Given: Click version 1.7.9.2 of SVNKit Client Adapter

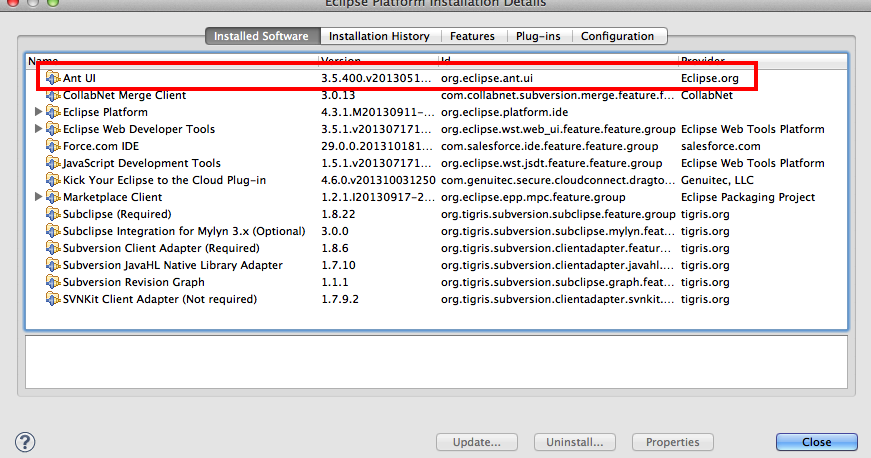Looking at the screenshot, I should 340,299.
